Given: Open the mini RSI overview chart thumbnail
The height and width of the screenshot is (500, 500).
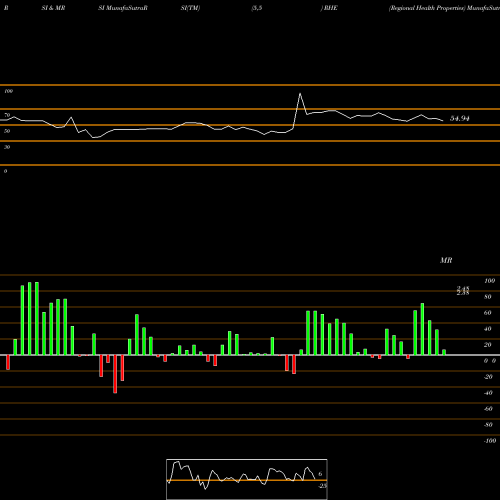Looking at the screenshot, I should tap(247, 479).
